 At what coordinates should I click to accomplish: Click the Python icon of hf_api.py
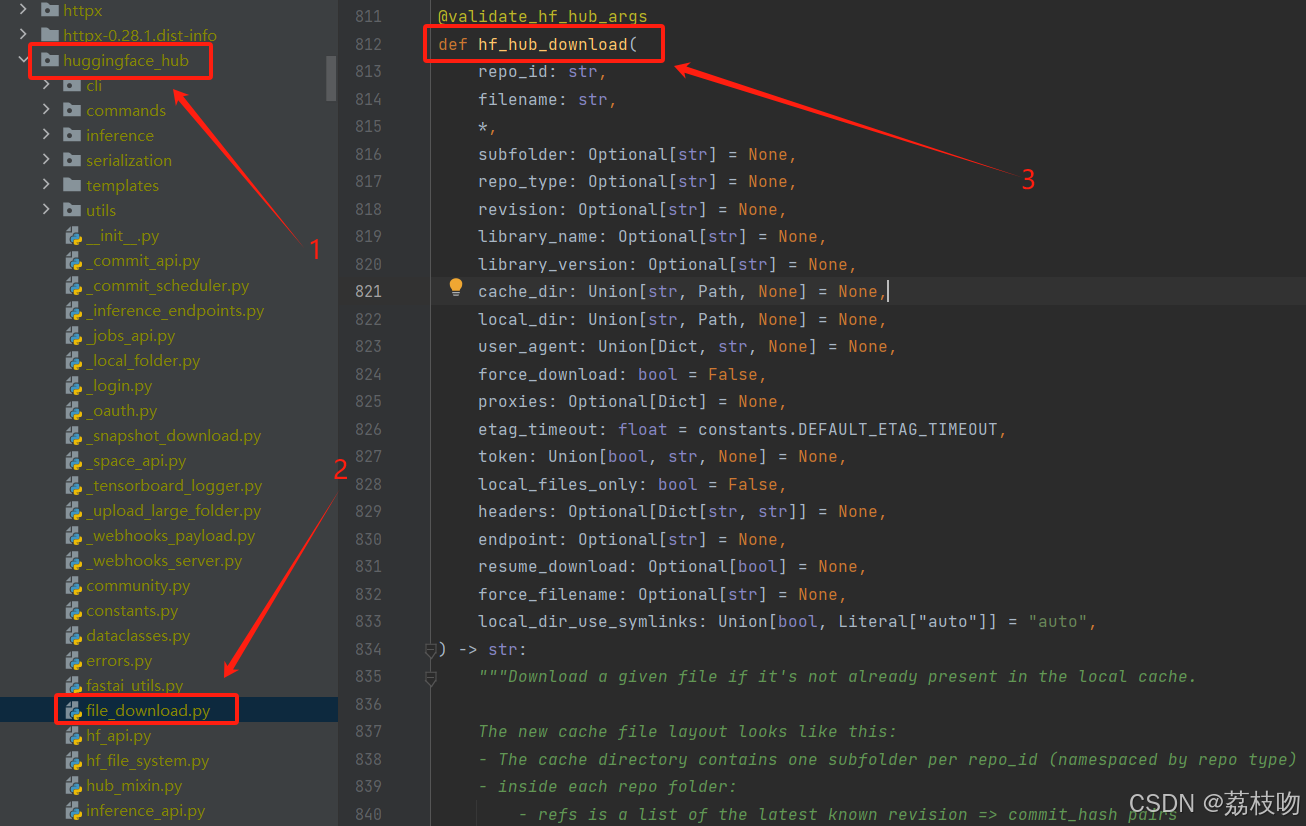pos(74,736)
